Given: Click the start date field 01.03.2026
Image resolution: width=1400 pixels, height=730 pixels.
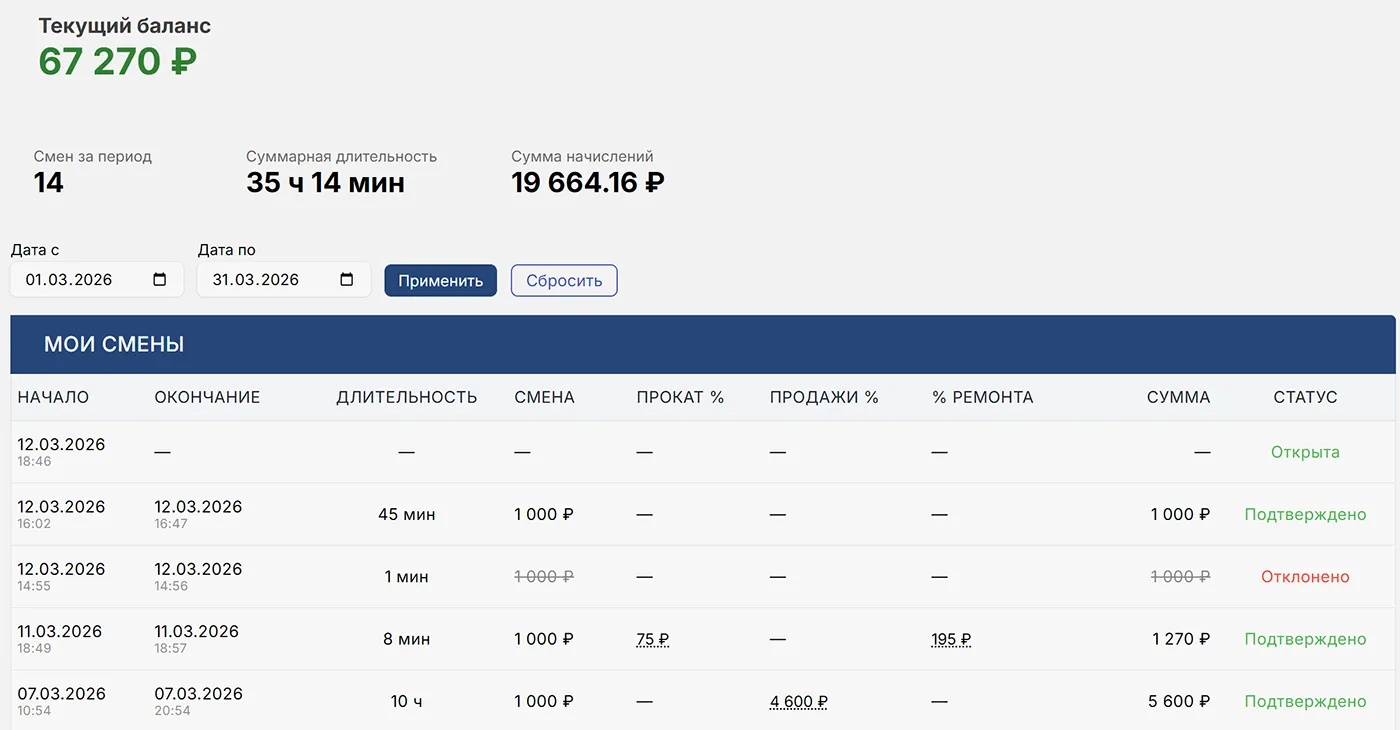Looking at the screenshot, I should point(70,280).
